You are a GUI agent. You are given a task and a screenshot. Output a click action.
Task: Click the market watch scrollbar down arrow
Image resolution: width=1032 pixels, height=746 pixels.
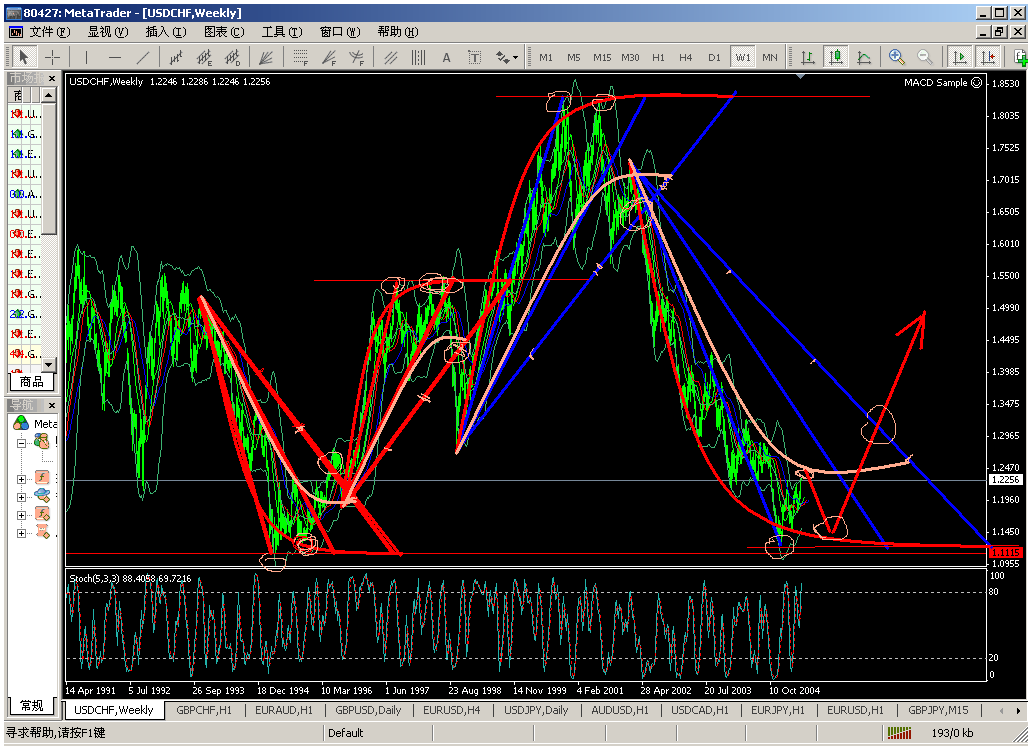coord(48,365)
